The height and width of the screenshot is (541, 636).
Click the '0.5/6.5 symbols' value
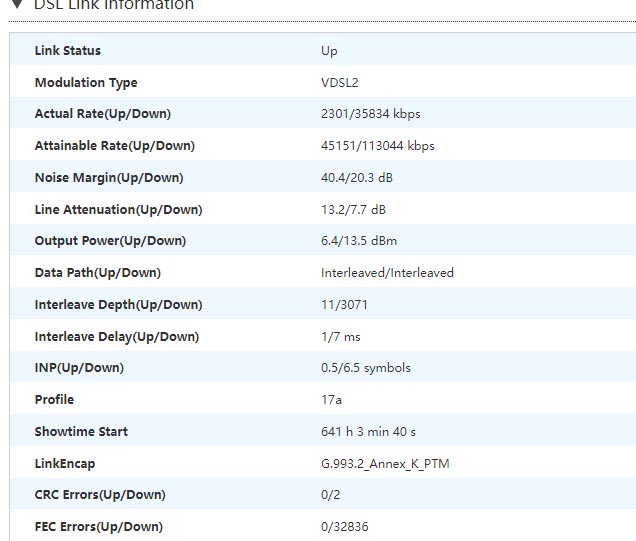(365, 368)
